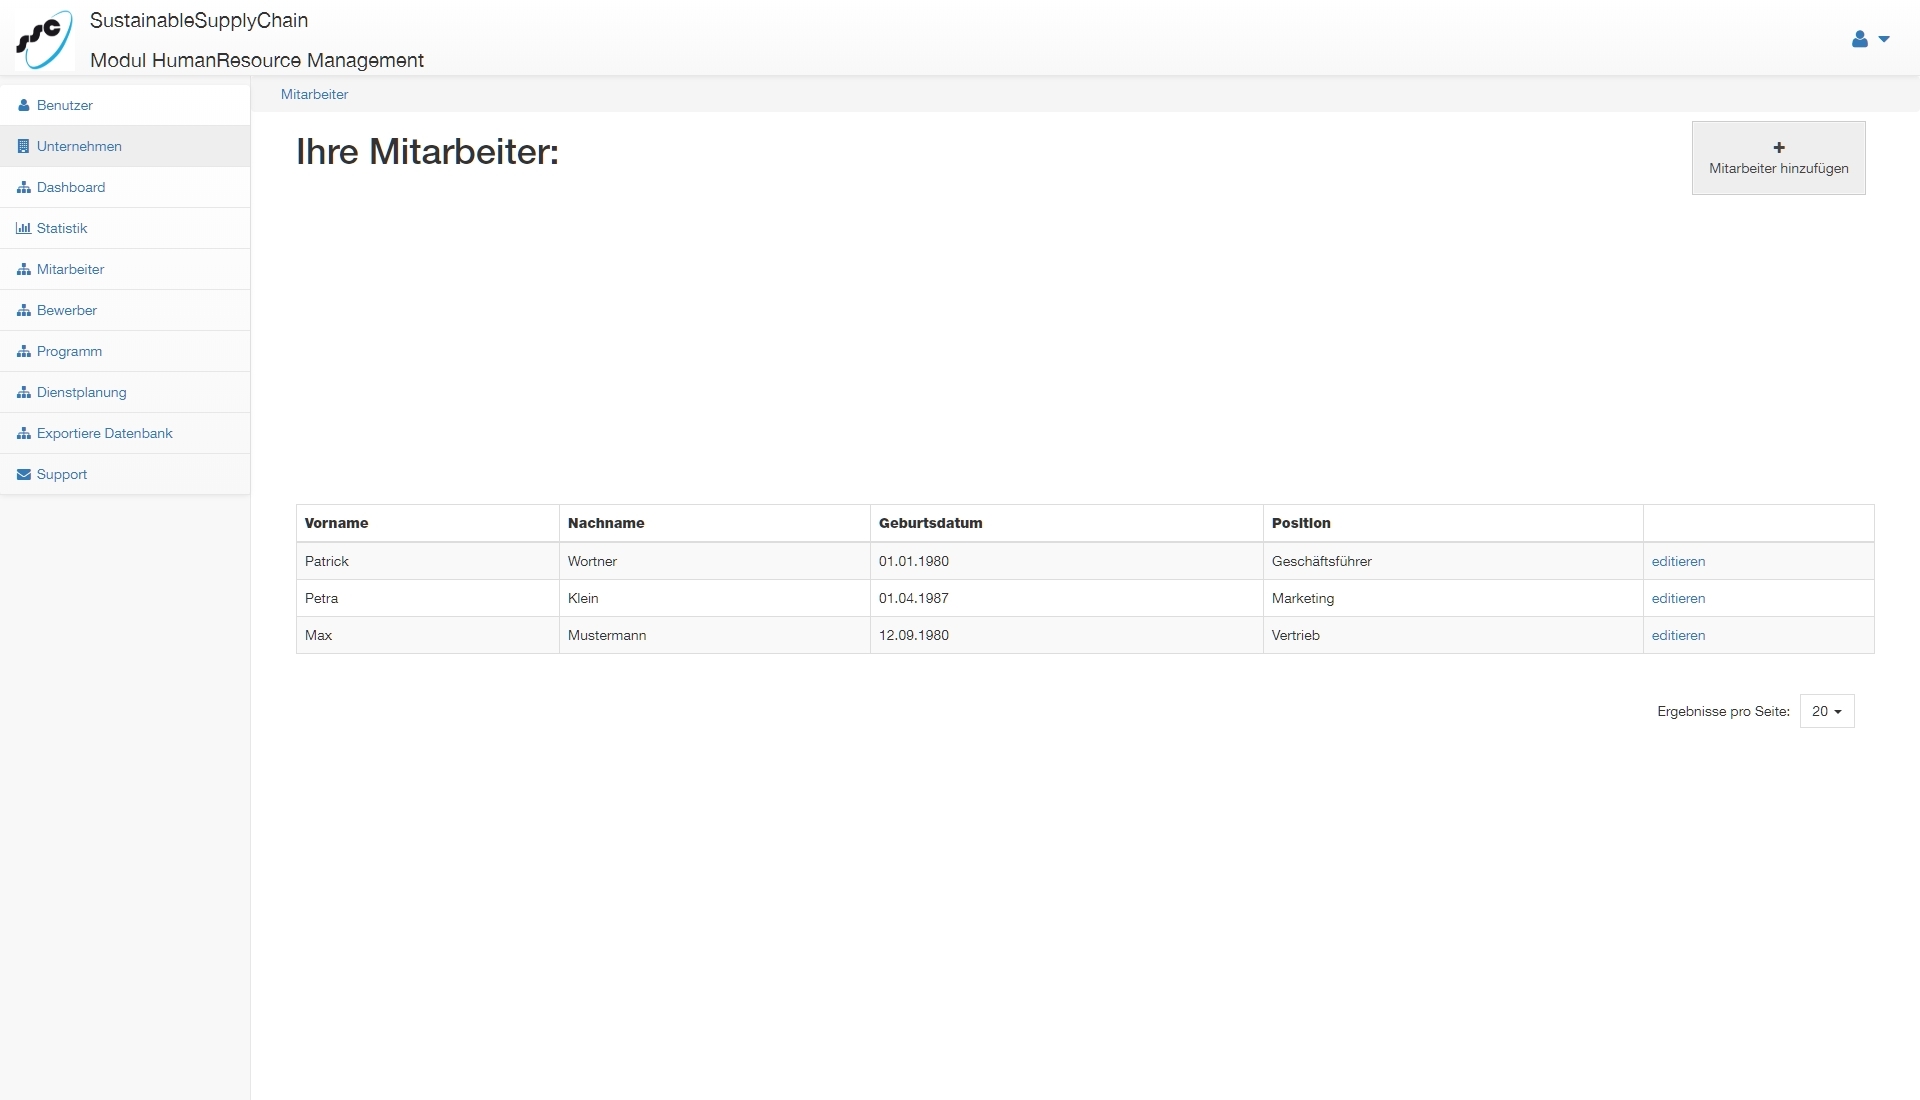Click the Dashboard sitemap icon

tap(24, 187)
